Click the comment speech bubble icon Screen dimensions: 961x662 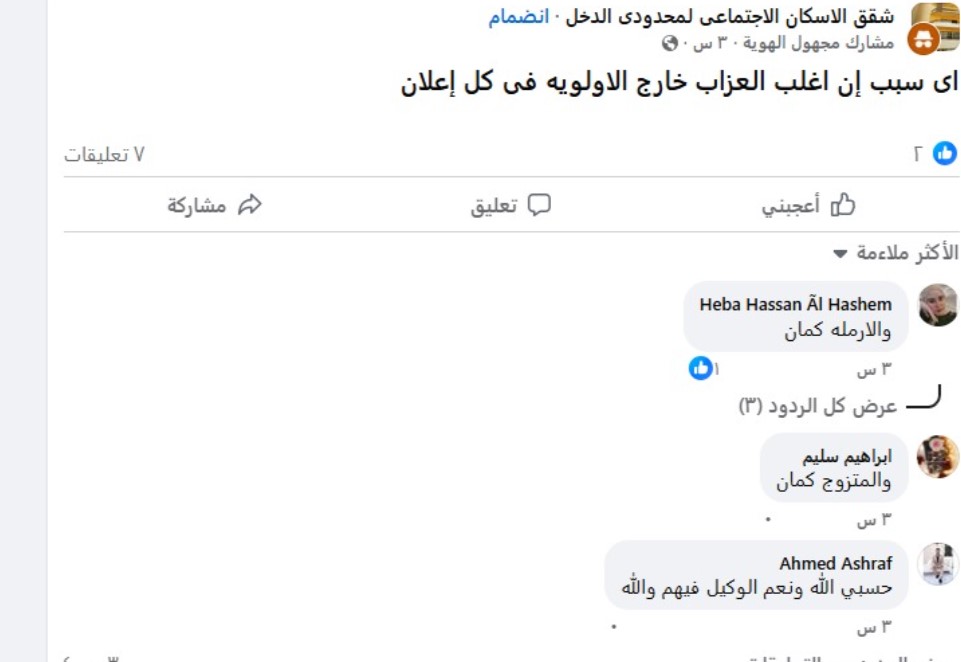539,205
